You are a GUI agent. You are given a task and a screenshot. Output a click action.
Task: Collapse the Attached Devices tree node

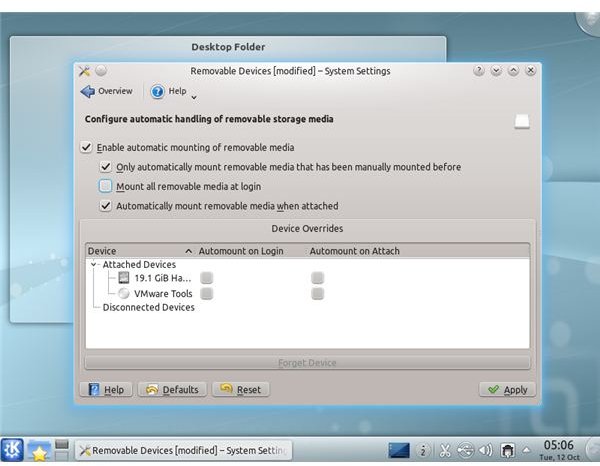(x=93, y=264)
